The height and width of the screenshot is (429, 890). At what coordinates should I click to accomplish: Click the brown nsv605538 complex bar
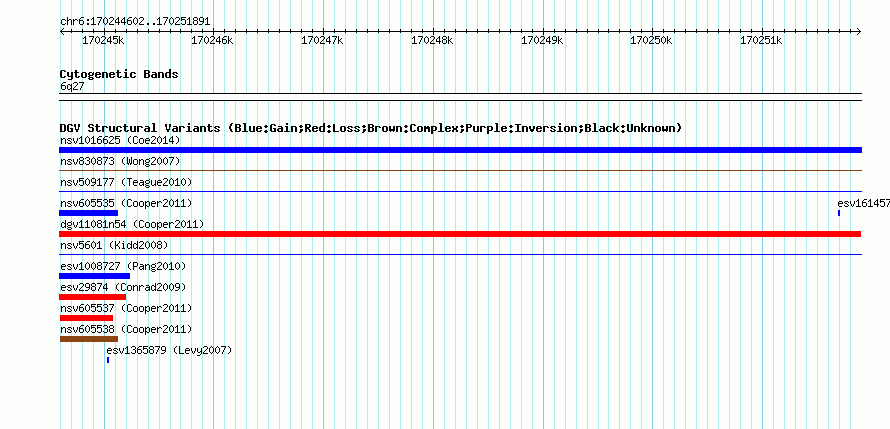[89, 339]
